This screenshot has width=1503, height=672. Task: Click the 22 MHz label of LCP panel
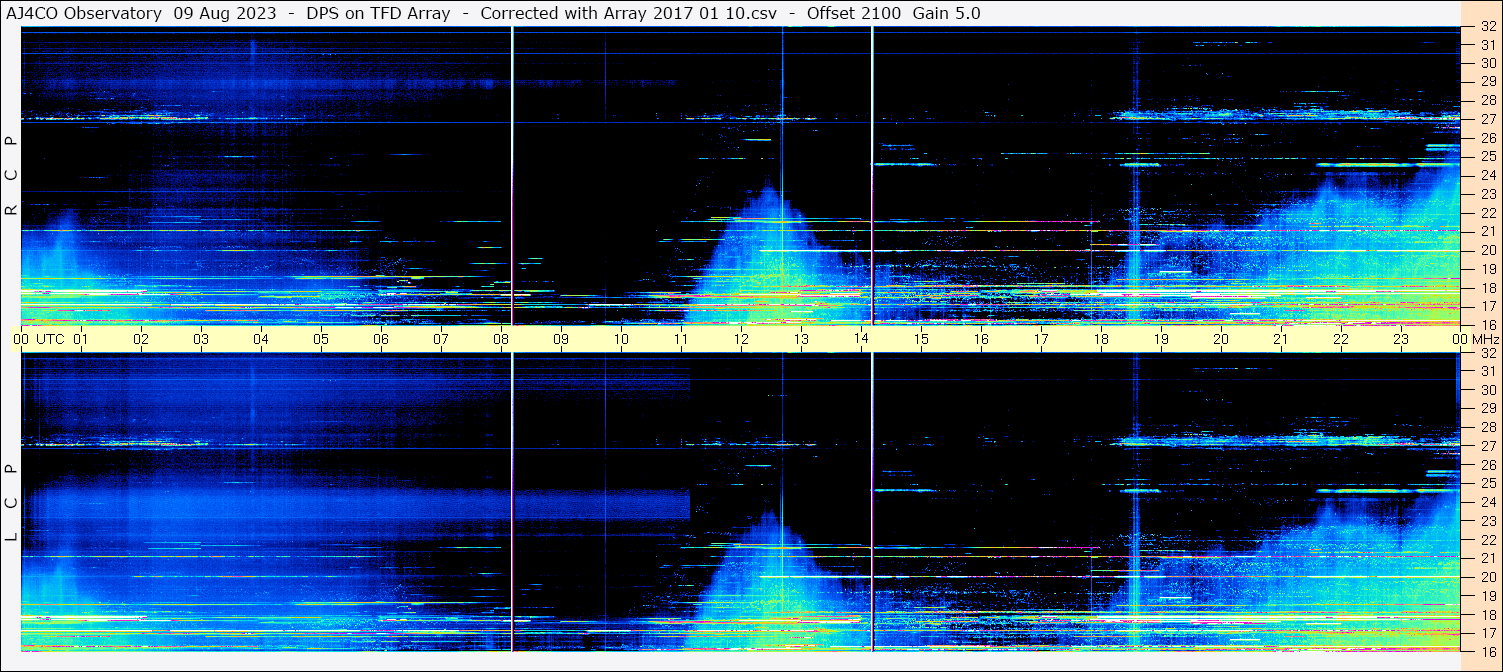(x=1488, y=539)
